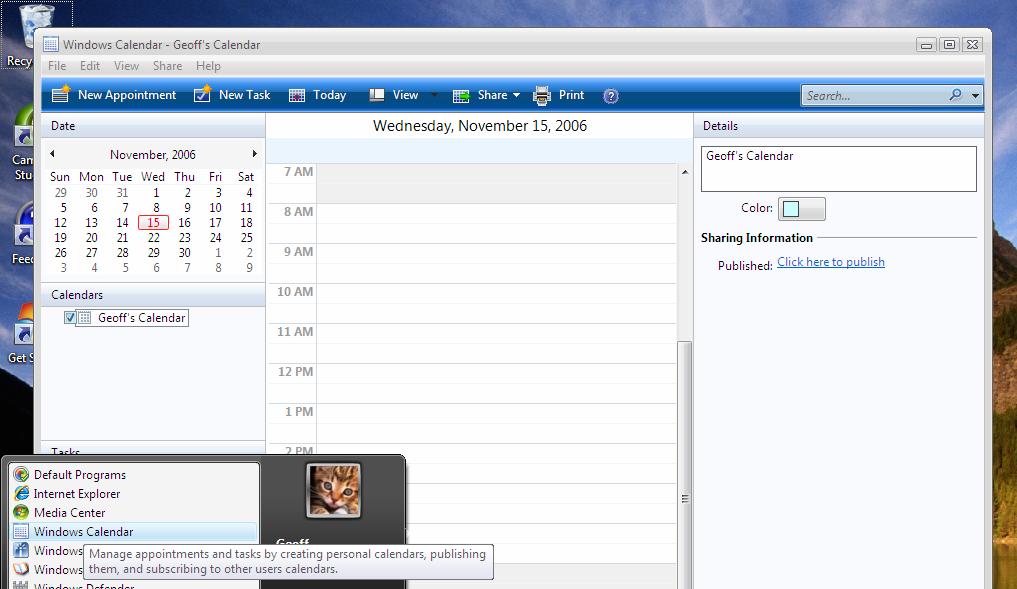1017x589 pixels.
Task: Click the Print button label
Action: point(571,95)
